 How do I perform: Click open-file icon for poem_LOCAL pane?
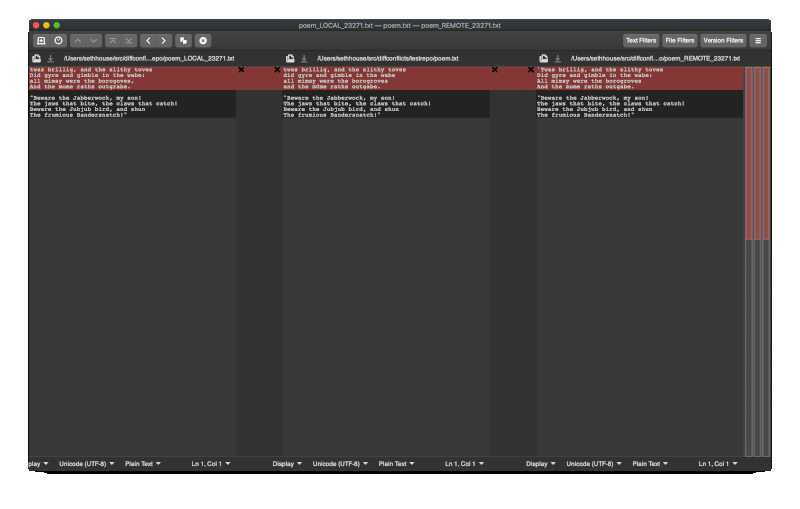point(37,59)
